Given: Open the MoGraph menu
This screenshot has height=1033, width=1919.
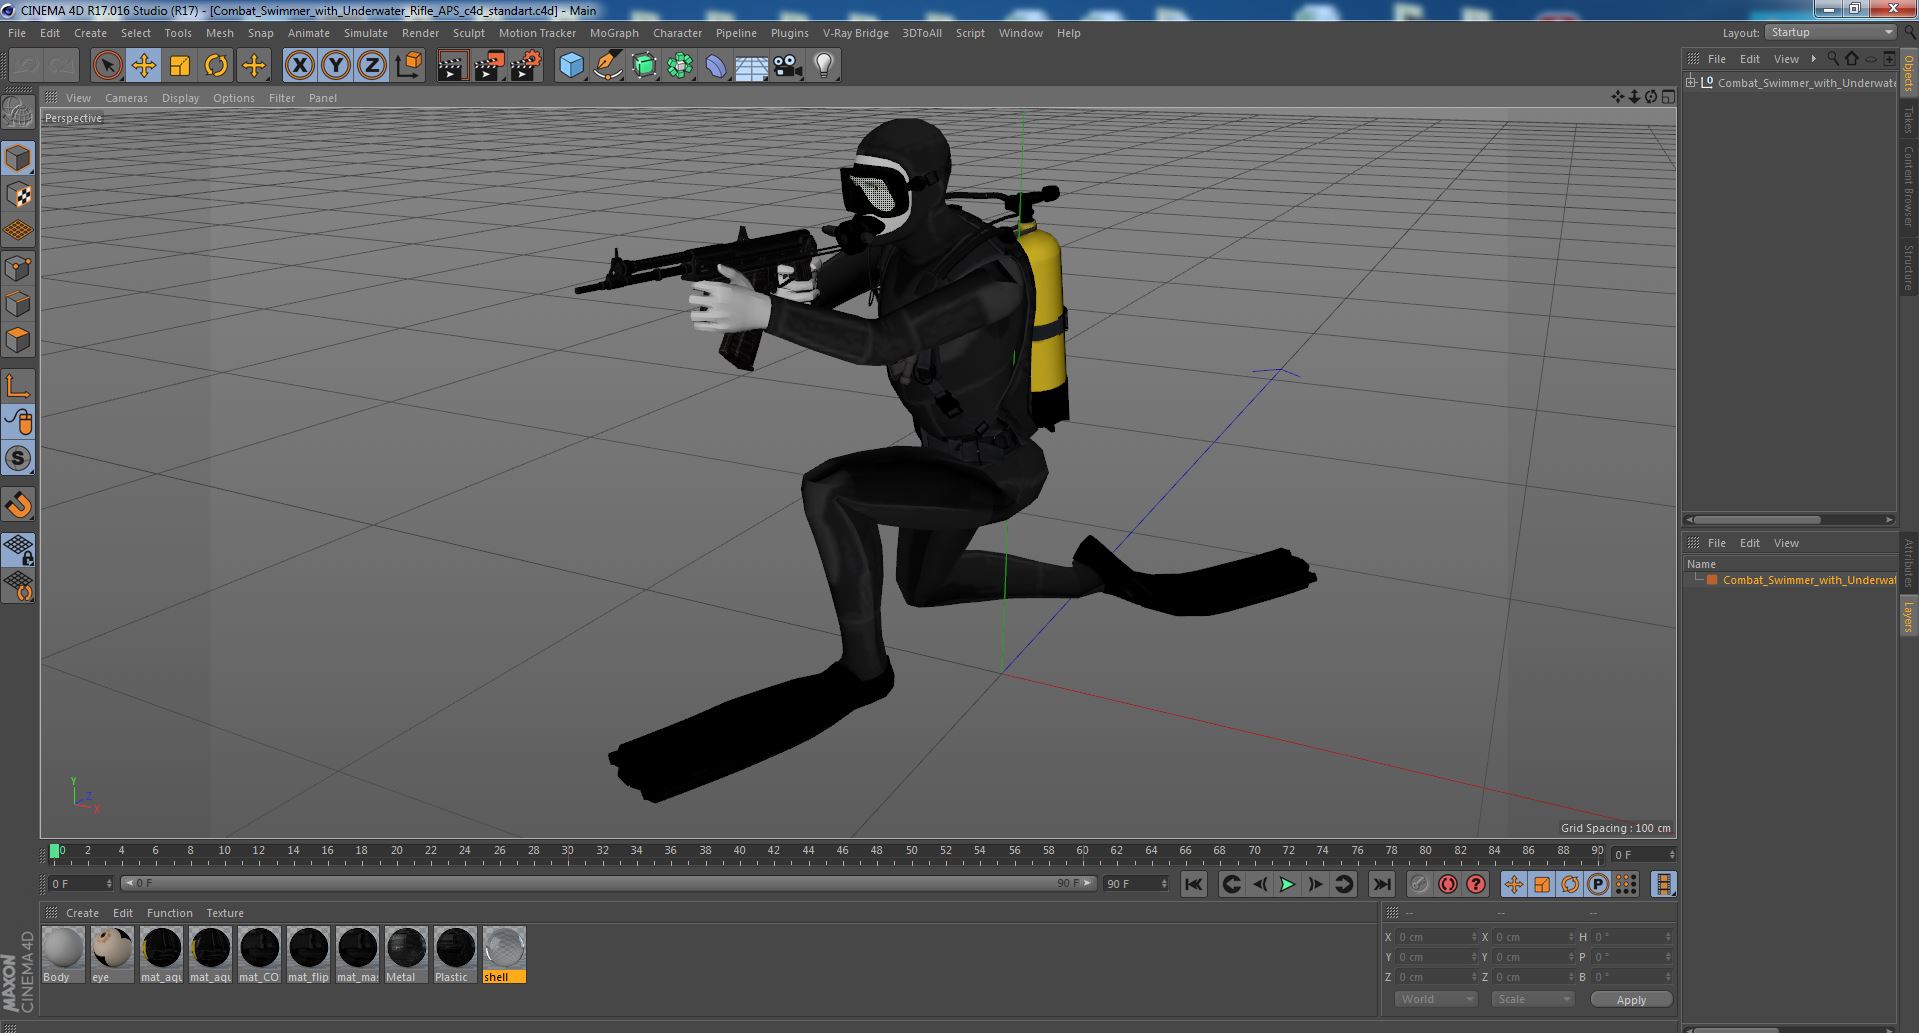Looking at the screenshot, I should (614, 33).
